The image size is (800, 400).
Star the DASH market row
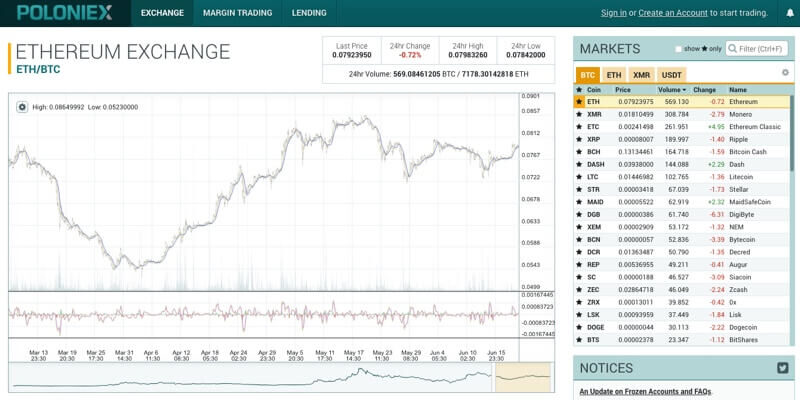coord(579,164)
